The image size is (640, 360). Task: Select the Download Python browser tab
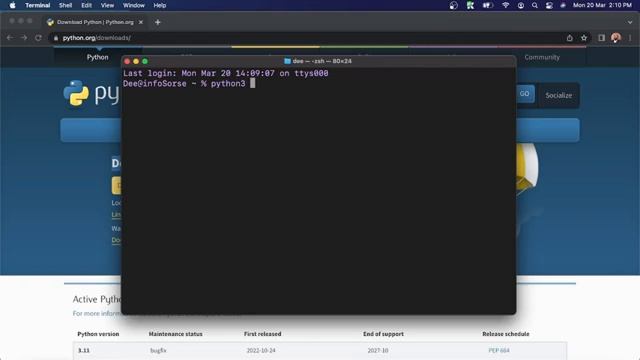point(95,22)
